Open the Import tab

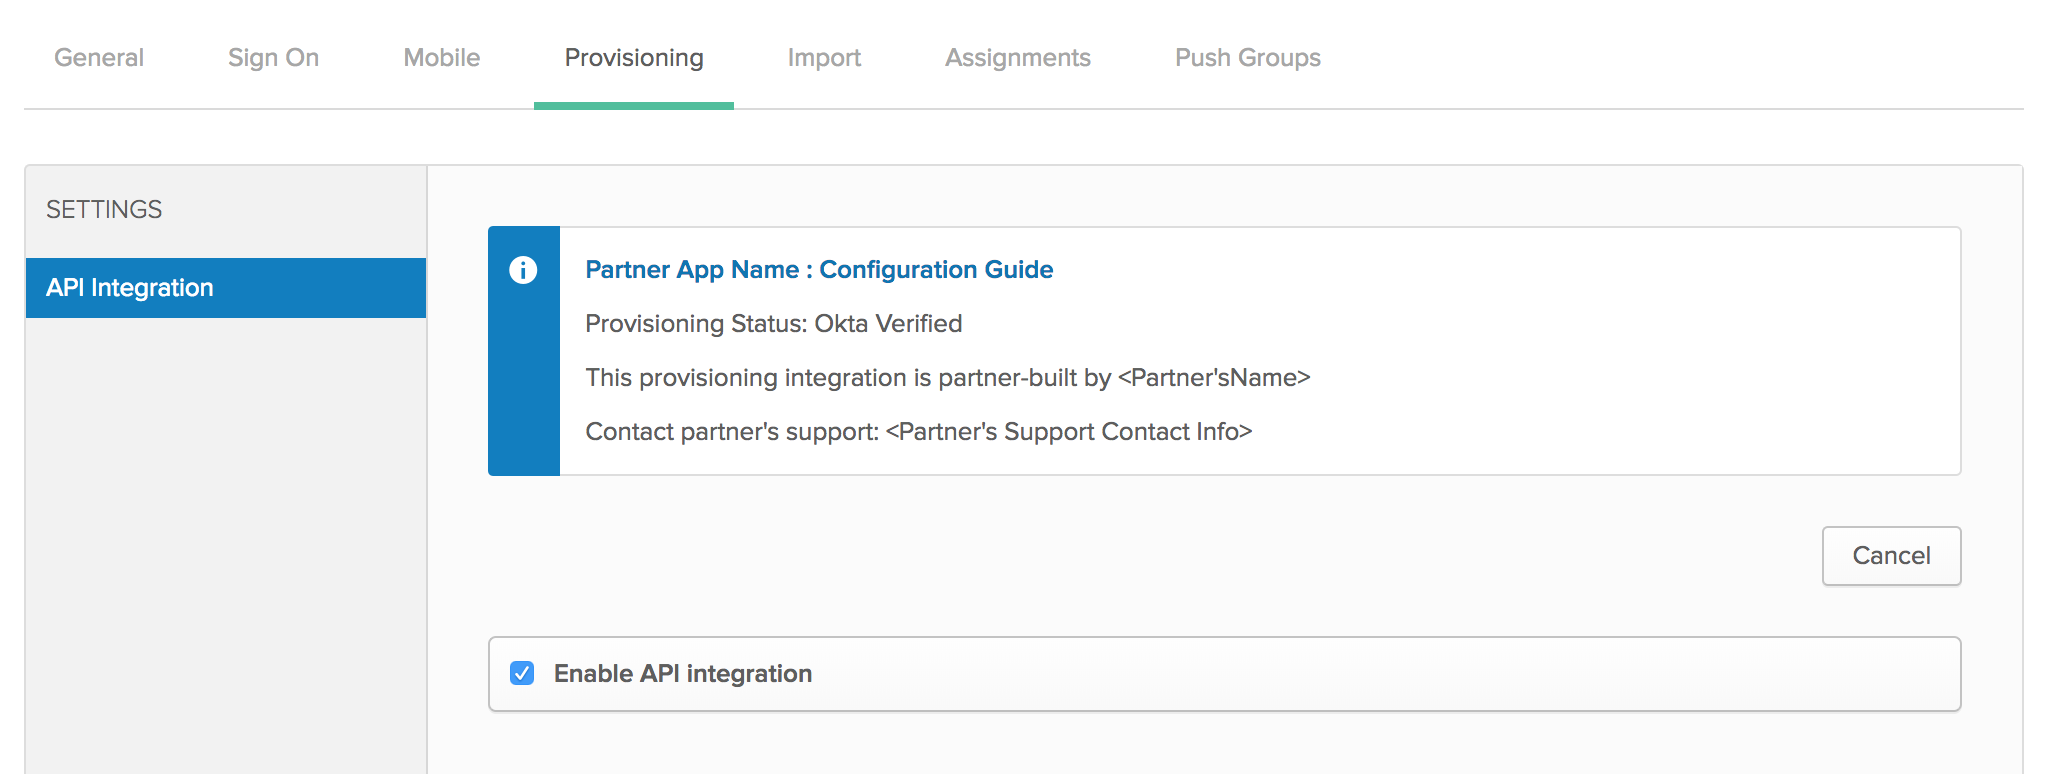824,58
